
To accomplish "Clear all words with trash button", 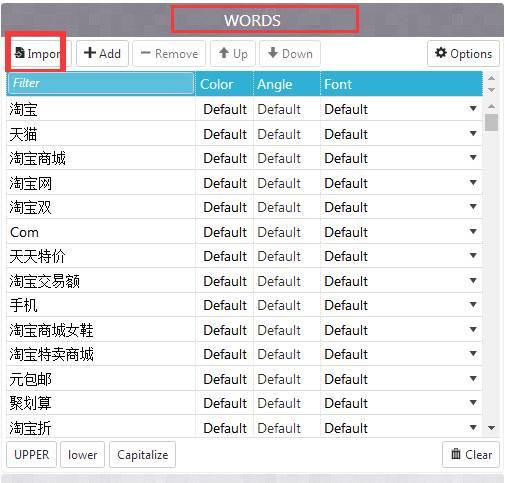I will (x=471, y=454).
